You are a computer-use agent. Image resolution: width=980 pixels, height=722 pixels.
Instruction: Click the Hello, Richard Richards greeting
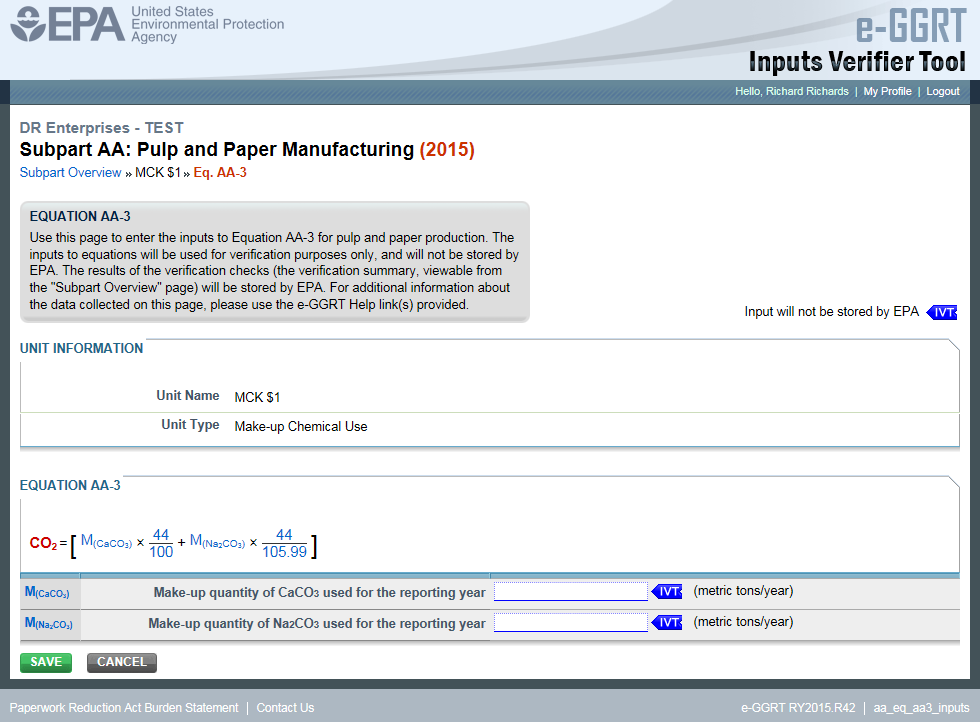coord(792,91)
